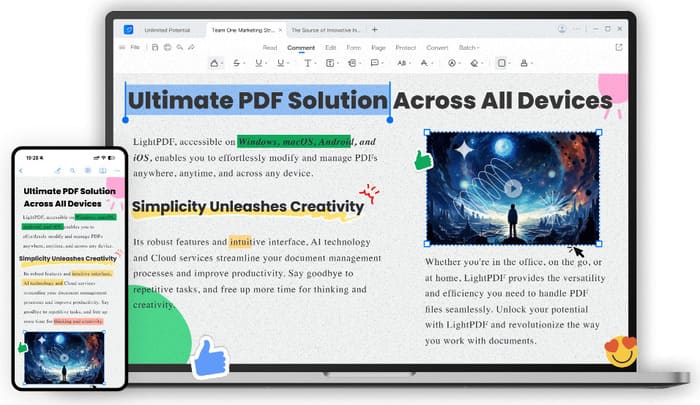Click the right blue text selection handle
The height and width of the screenshot is (405, 700).
coord(390,120)
